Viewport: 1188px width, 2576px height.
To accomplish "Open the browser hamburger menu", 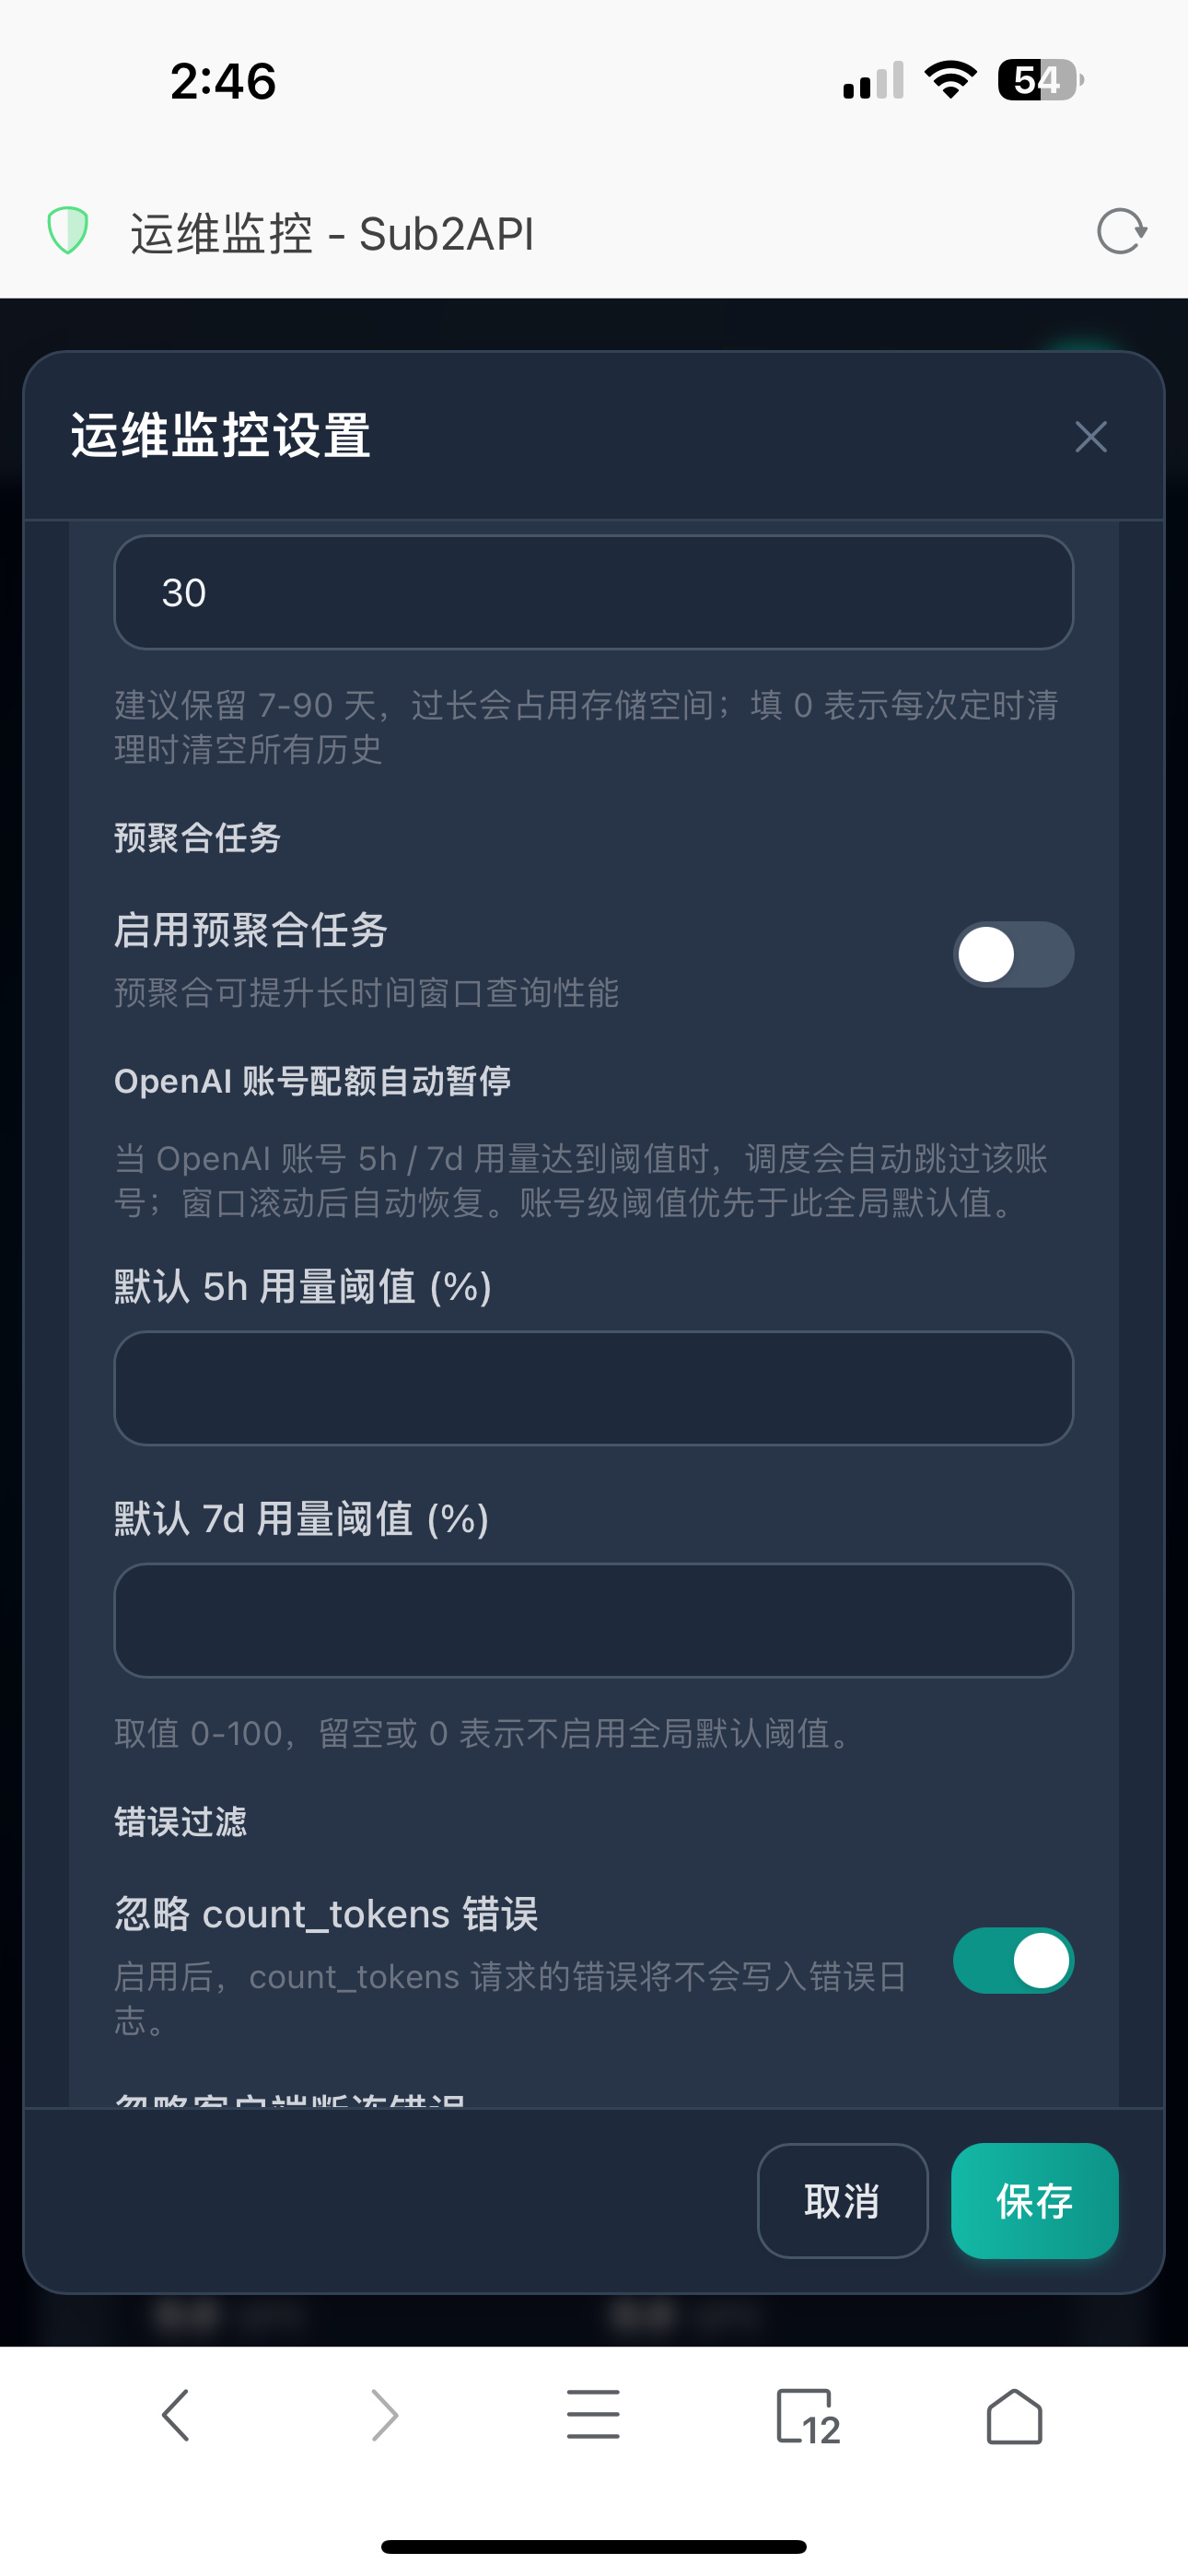I will point(593,2415).
